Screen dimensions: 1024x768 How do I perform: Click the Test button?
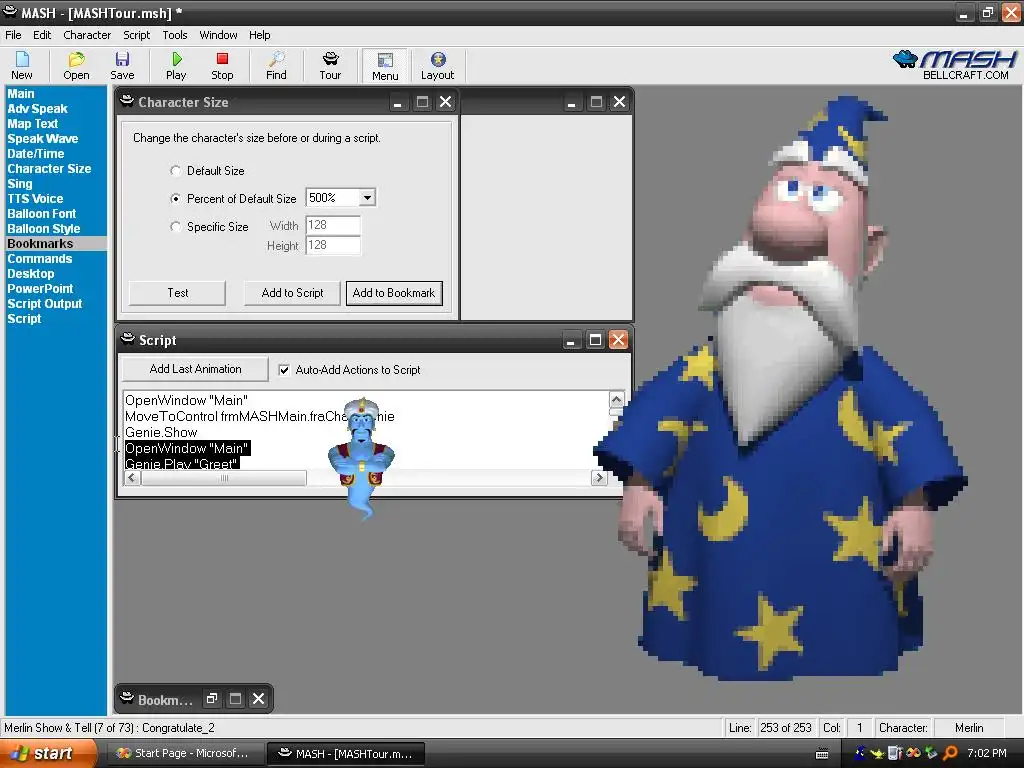pyautogui.click(x=177, y=293)
